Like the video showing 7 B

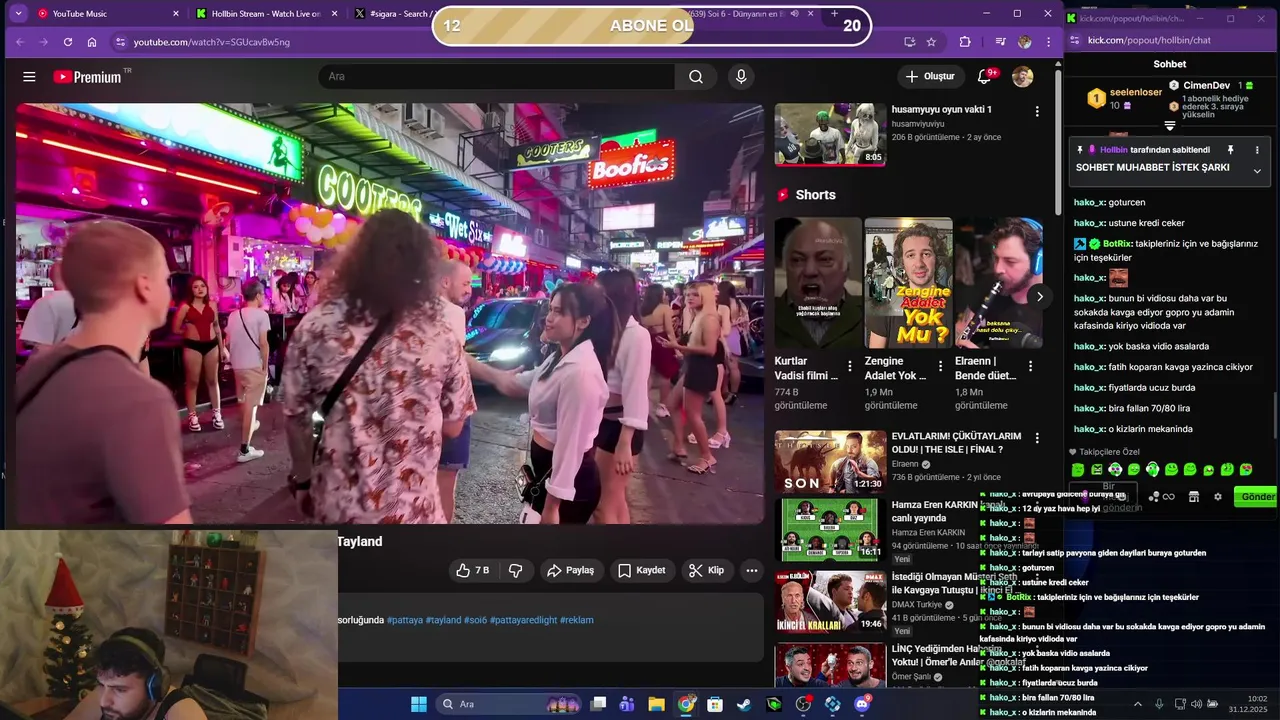(x=472, y=570)
